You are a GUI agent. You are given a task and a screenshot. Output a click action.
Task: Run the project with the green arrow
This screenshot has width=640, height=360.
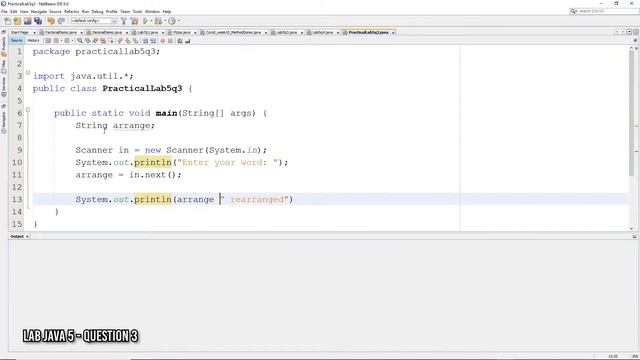click(146, 21)
